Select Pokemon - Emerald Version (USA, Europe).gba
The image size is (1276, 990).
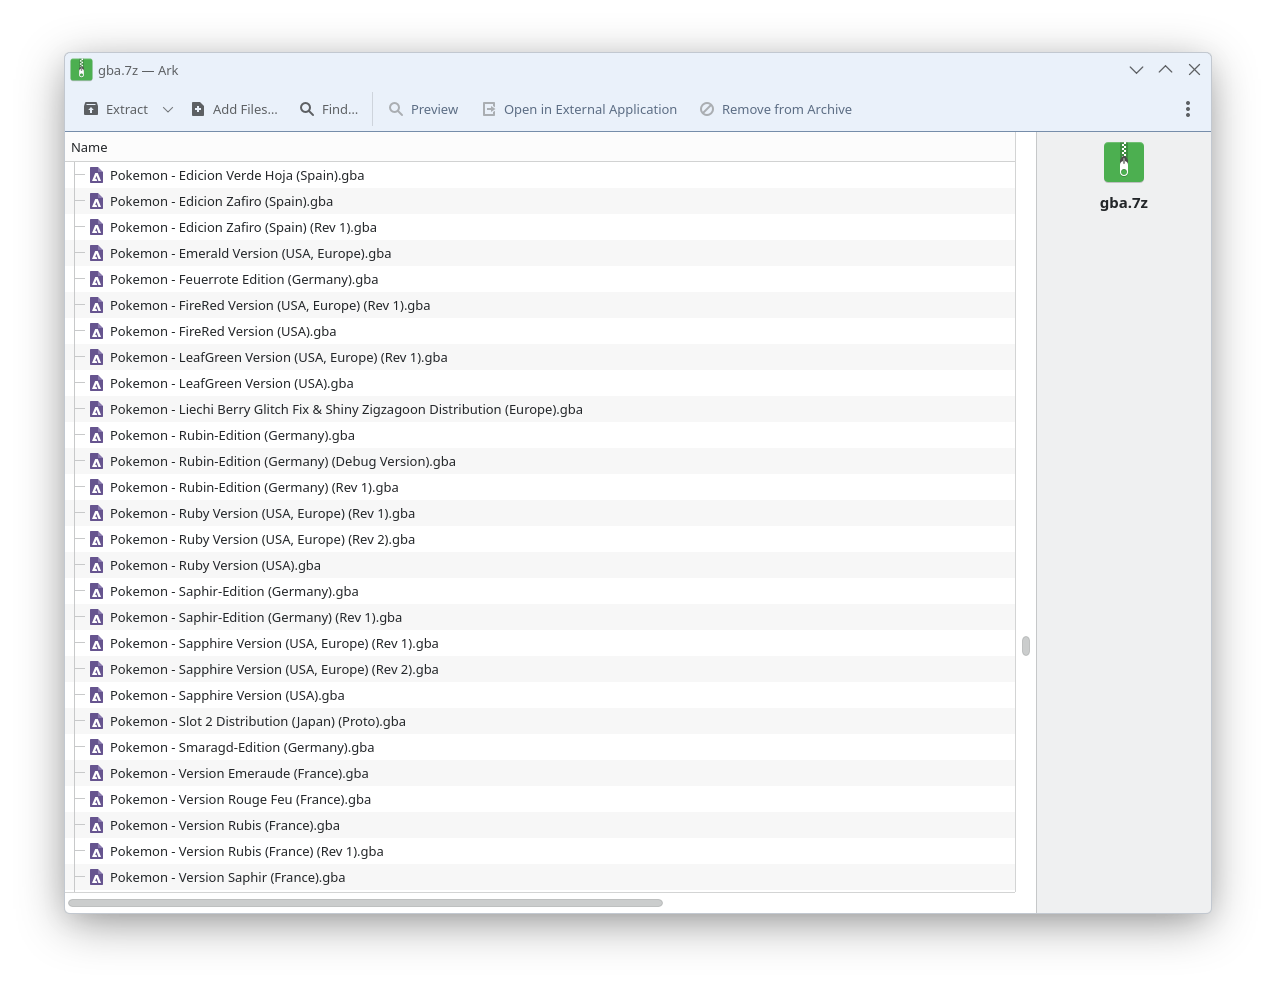[540, 253]
